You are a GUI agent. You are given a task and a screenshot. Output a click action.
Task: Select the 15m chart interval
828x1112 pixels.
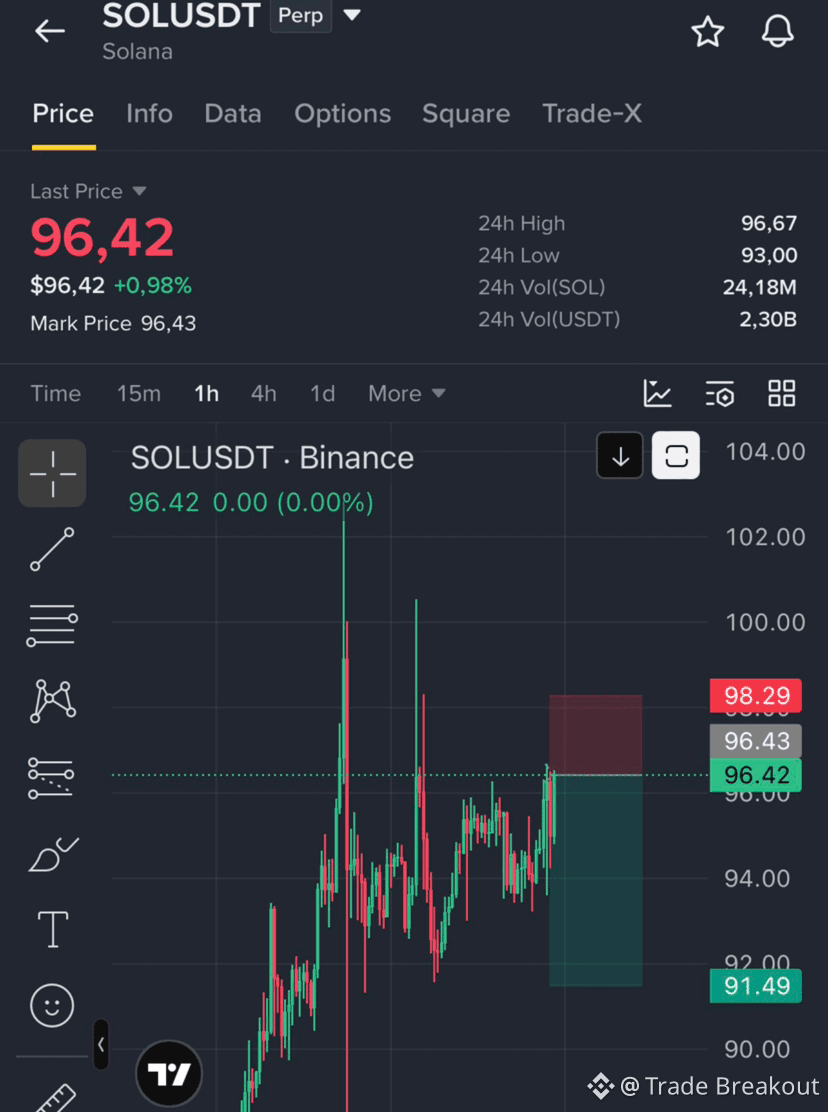point(139,394)
